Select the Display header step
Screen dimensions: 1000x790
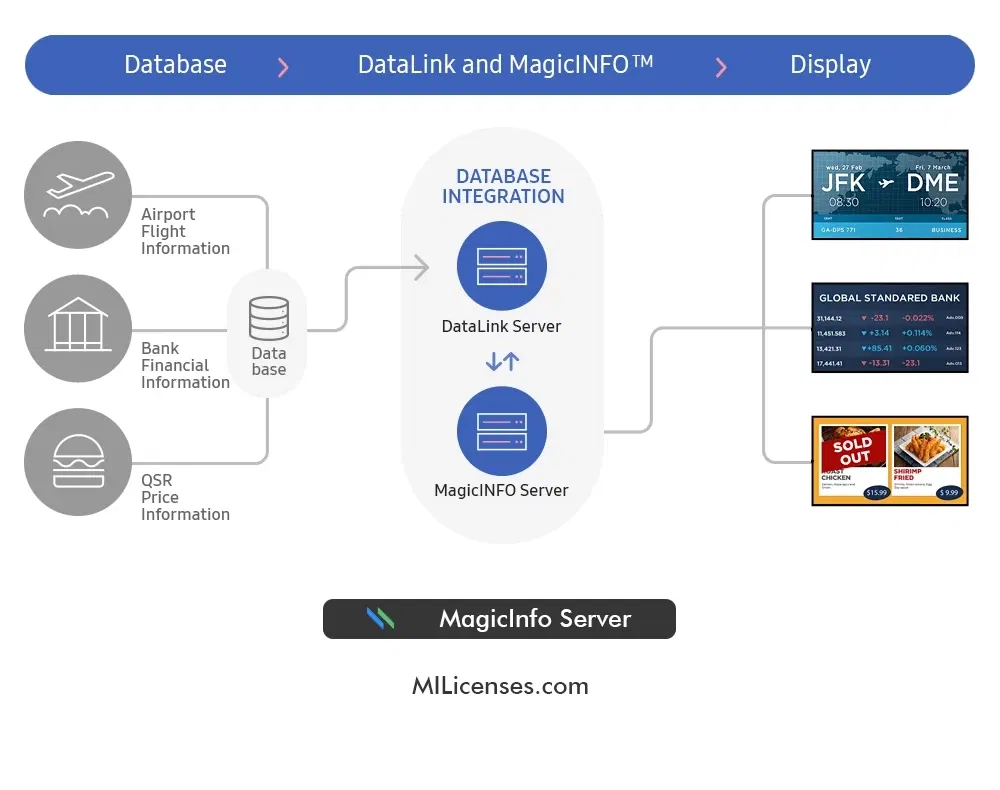[830, 64]
